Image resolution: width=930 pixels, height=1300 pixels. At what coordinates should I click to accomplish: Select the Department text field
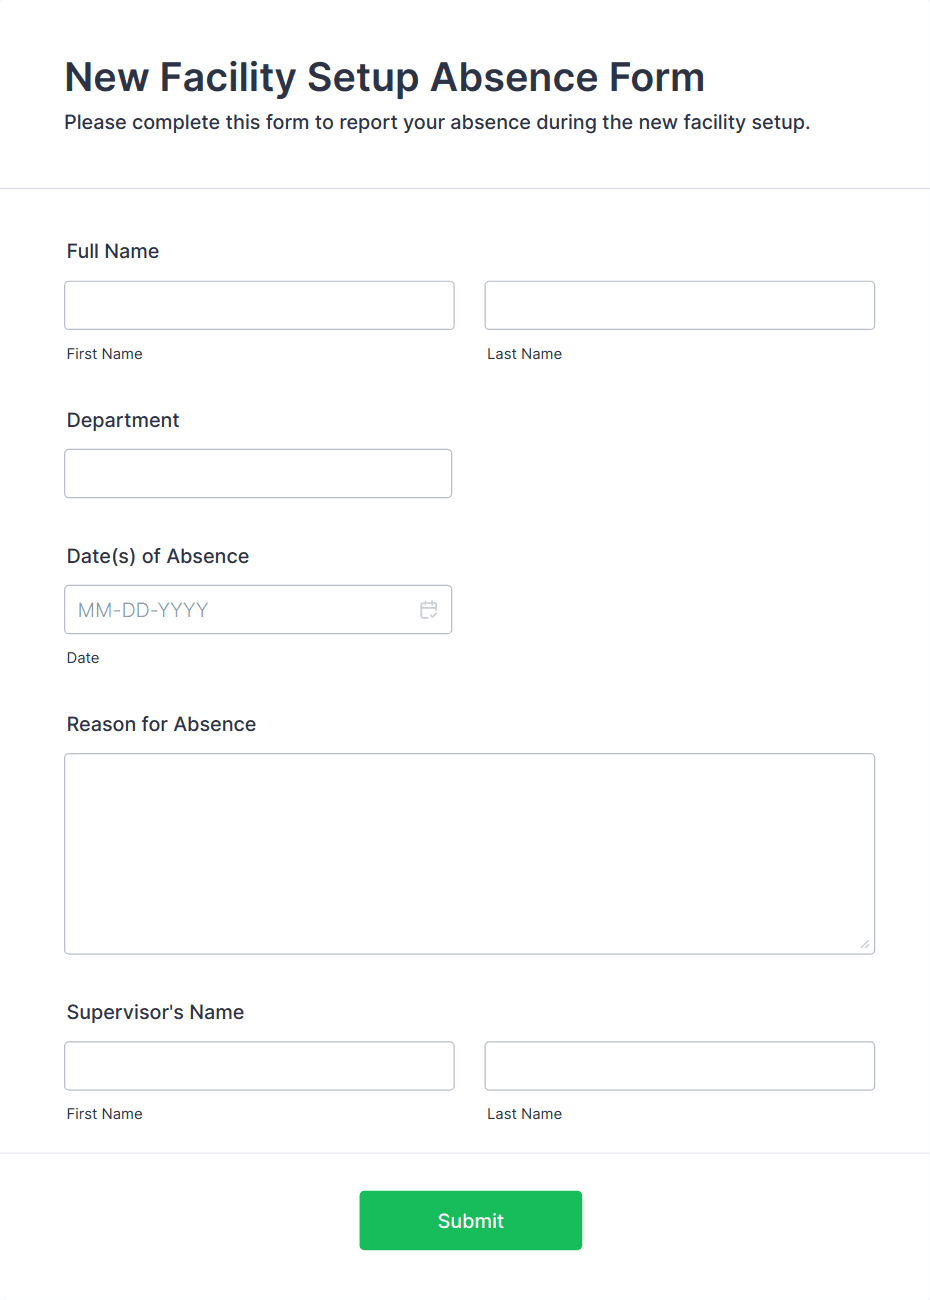[258, 473]
